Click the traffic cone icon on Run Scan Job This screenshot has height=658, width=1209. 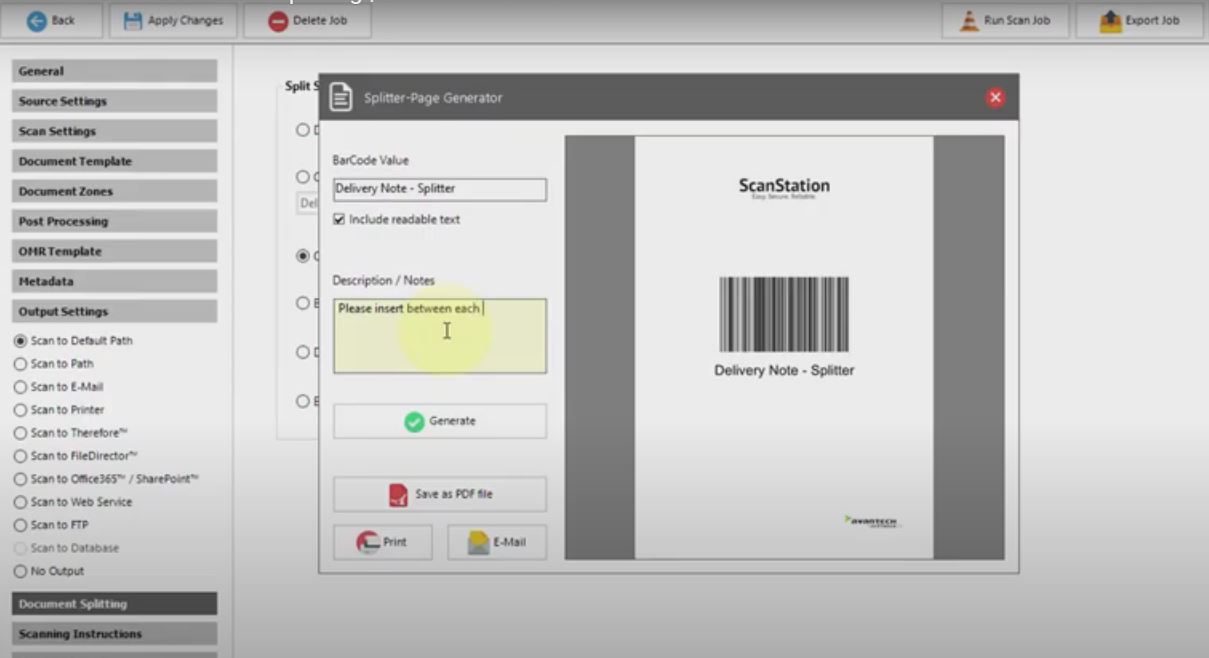tap(969, 21)
